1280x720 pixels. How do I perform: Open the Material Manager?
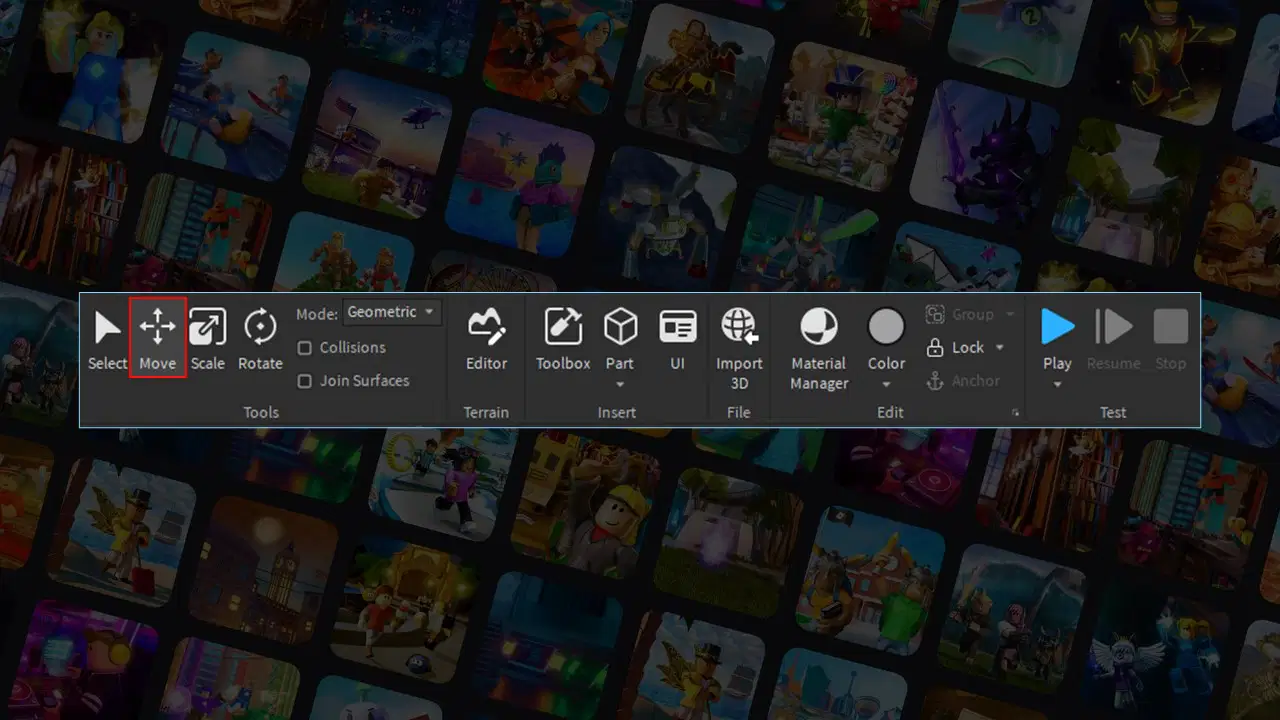(x=819, y=347)
